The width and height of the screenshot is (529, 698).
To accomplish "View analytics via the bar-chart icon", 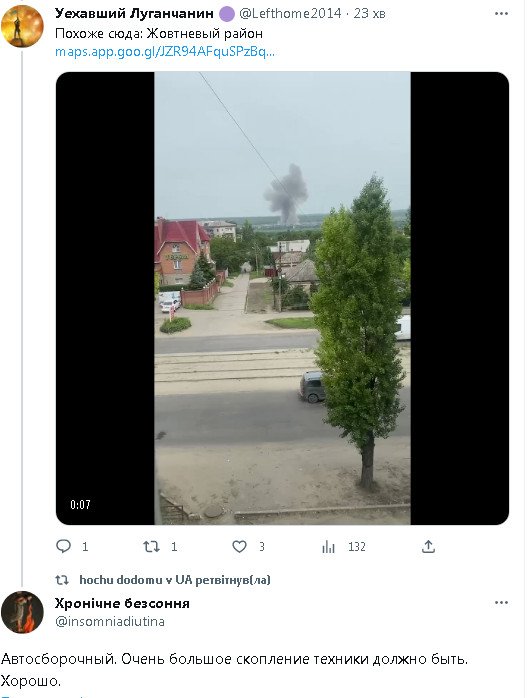I will click(329, 547).
